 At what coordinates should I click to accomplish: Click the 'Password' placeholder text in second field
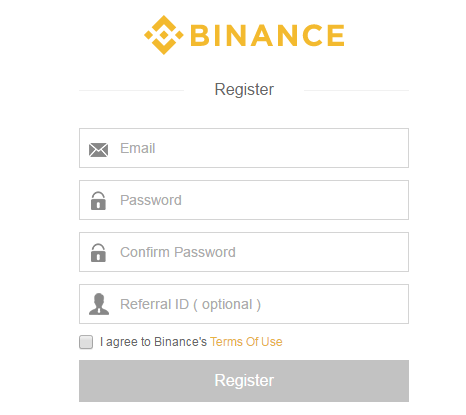tap(151, 200)
